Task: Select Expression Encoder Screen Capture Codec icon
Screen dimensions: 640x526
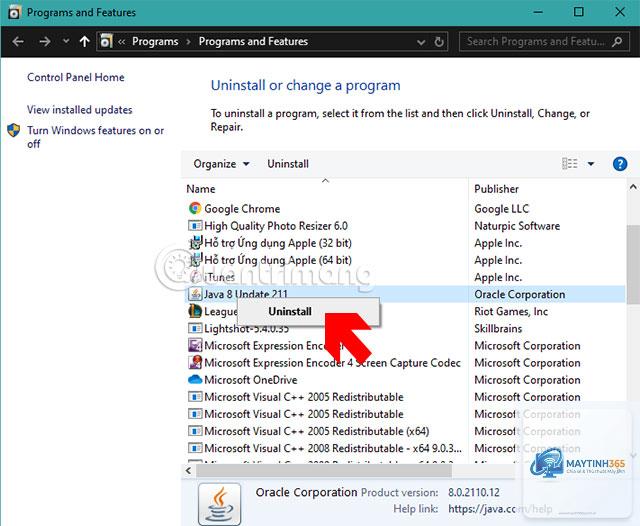Action: (x=195, y=362)
